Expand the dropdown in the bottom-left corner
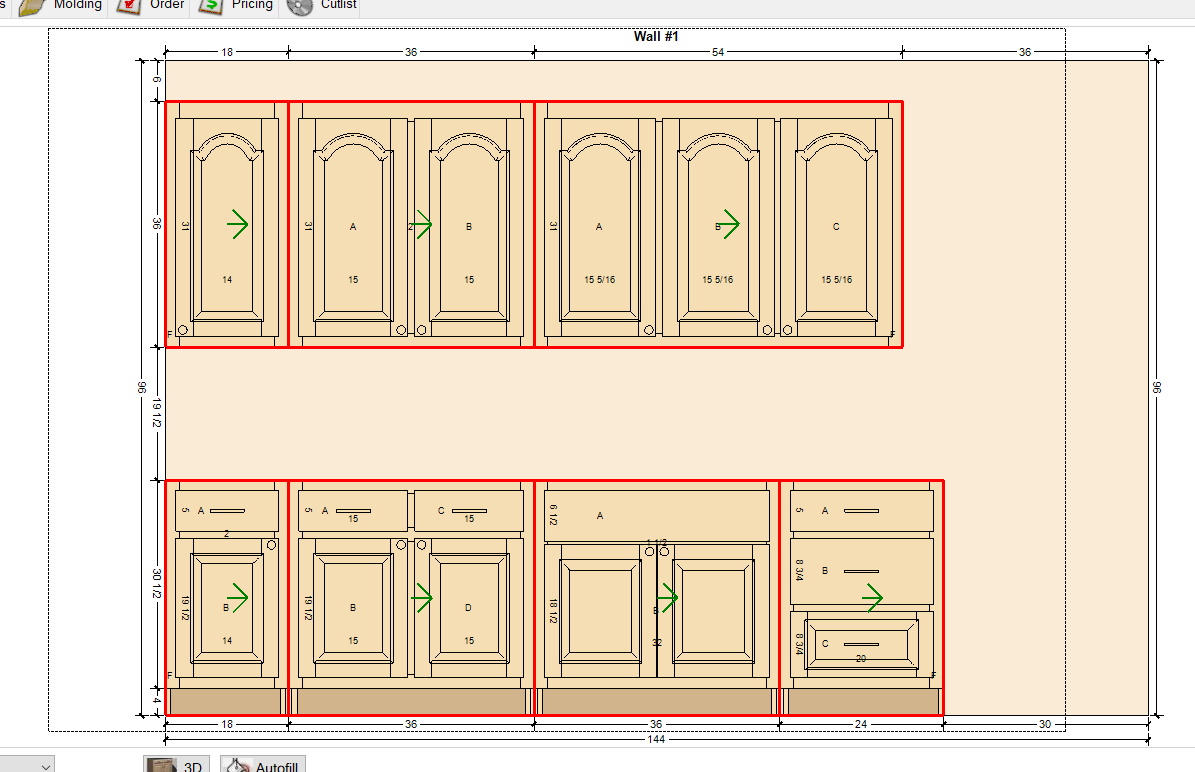The width and height of the screenshot is (1195, 772). pos(45,765)
